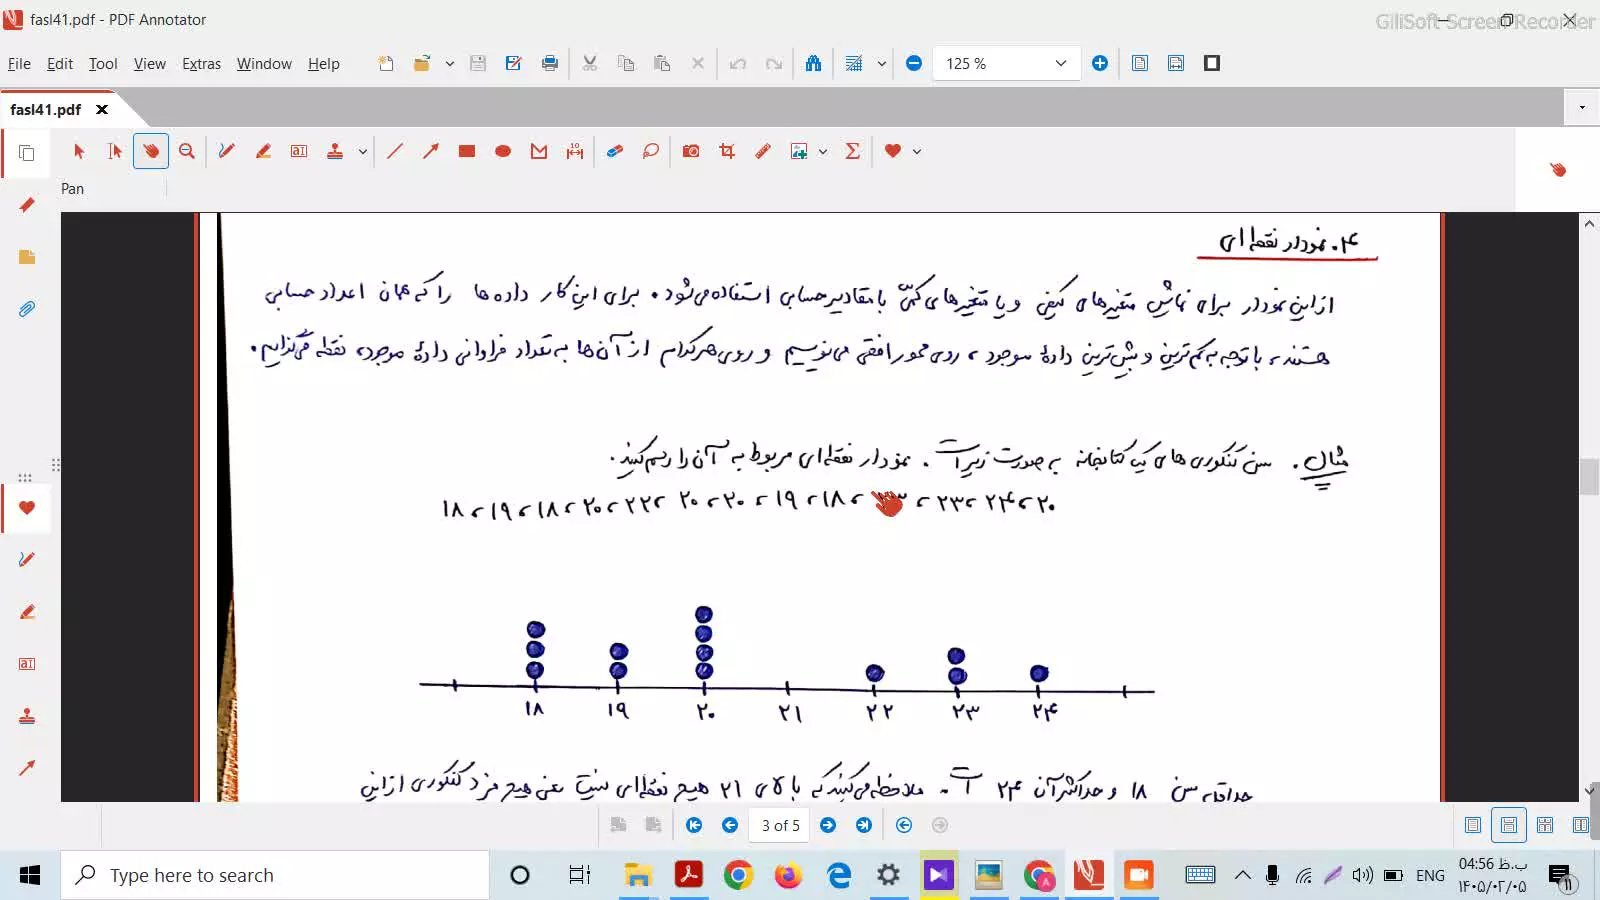Go to the previous page
The width and height of the screenshot is (1600, 900).
730,825
